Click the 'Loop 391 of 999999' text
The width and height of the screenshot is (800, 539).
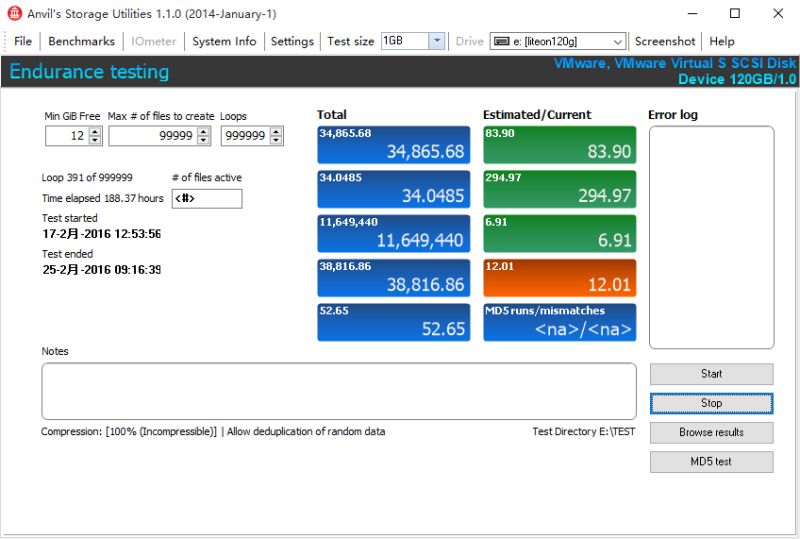click(x=87, y=178)
